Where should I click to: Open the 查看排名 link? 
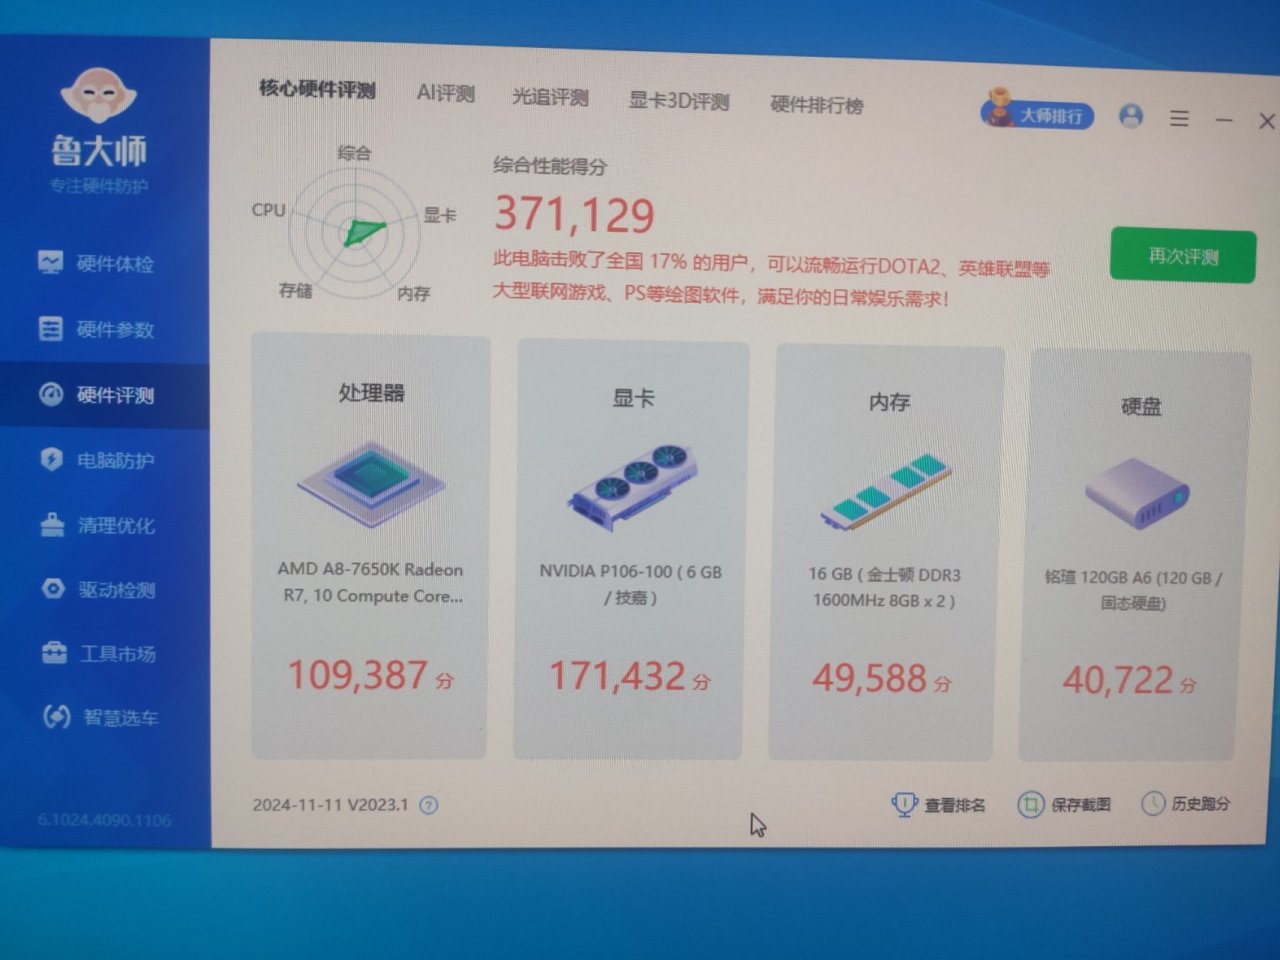[x=954, y=805]
